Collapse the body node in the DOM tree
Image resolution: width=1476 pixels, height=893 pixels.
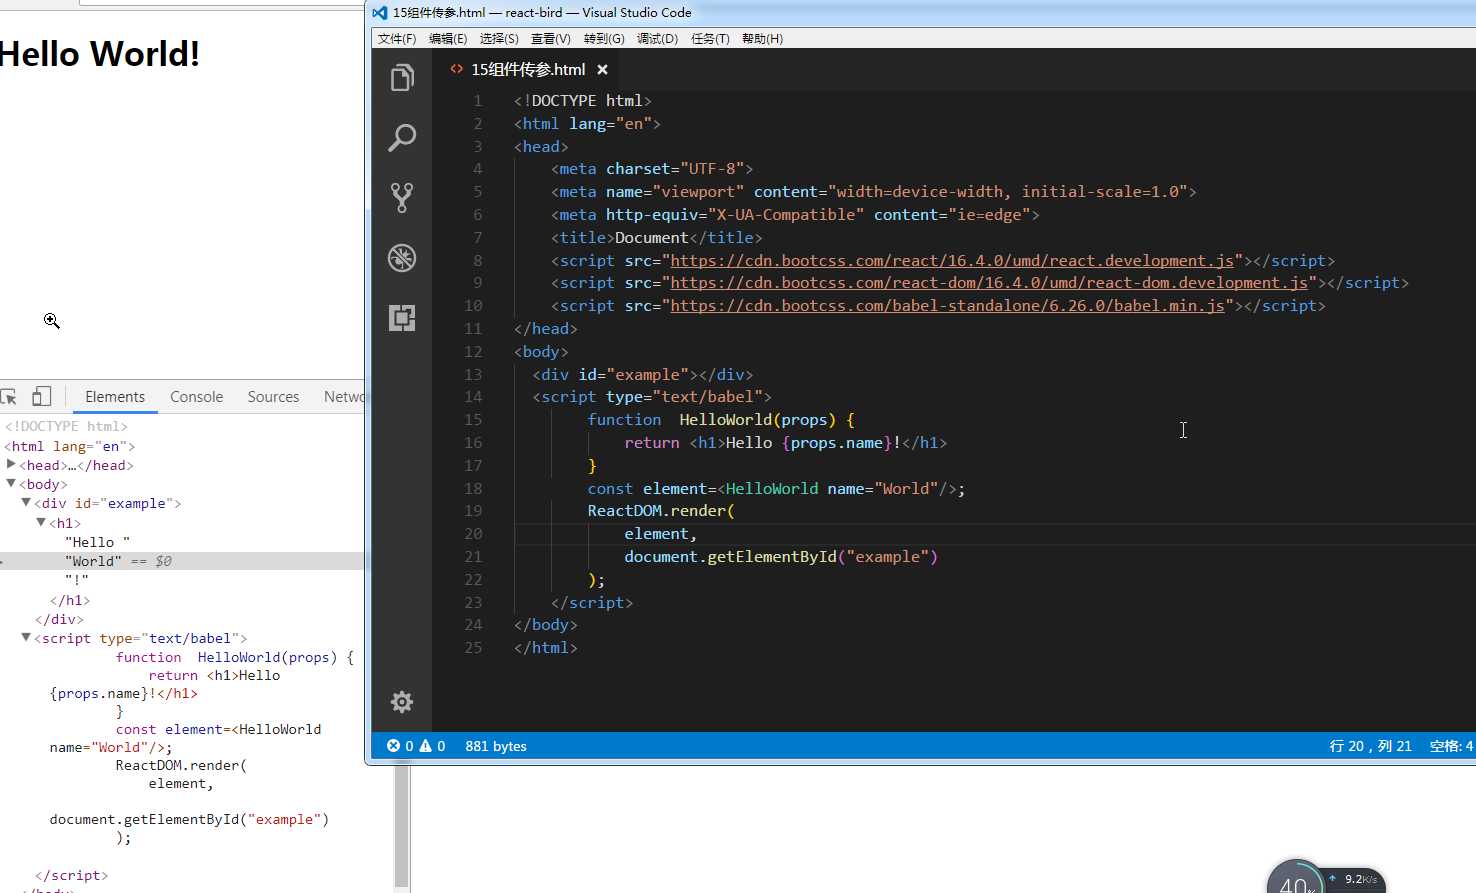coord(11,484)
